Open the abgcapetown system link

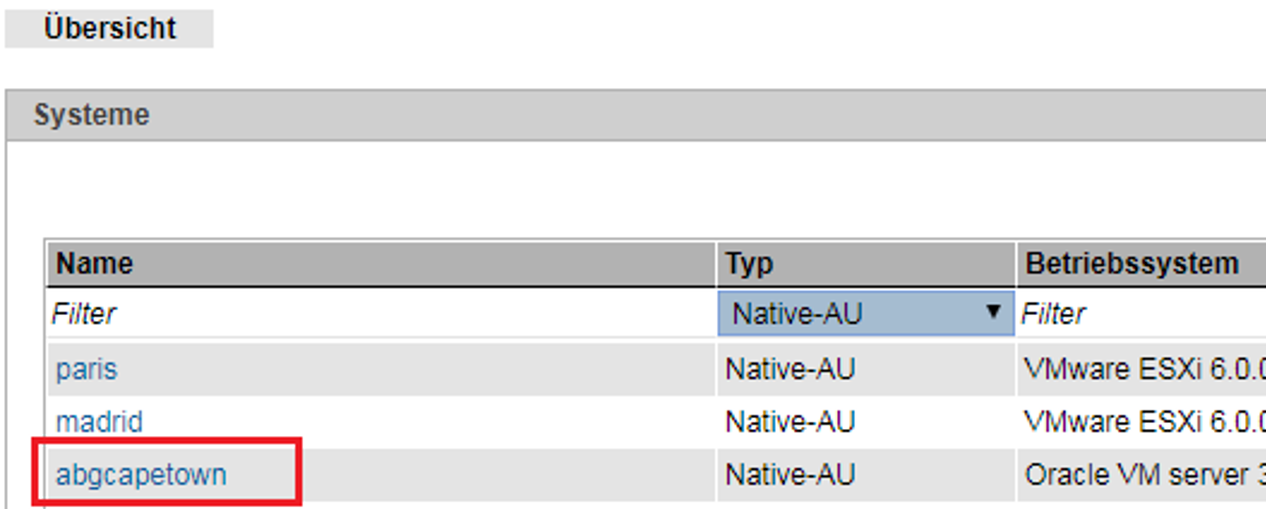tap(141, 474)
